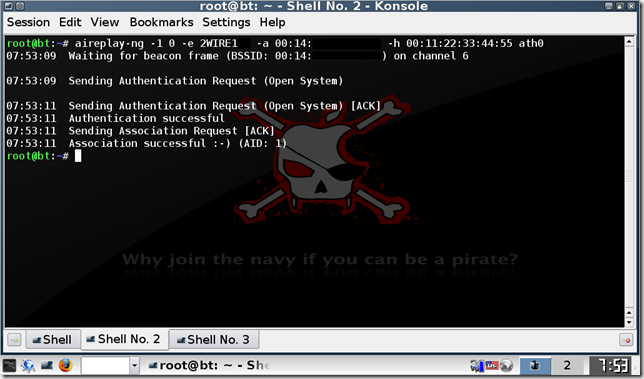The image size is (644, 379).
Task: Click the Konsole window menu icon in title bar
Action: coord(8,6)
